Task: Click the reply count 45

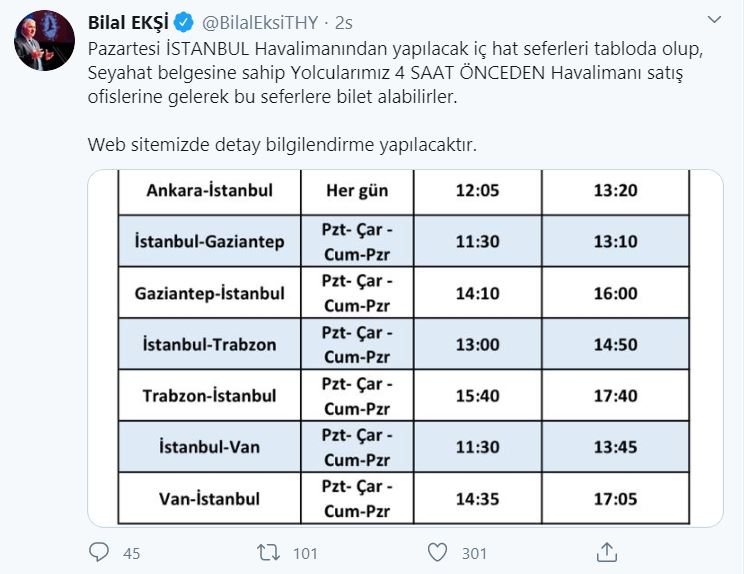Action: coord(131,552)
